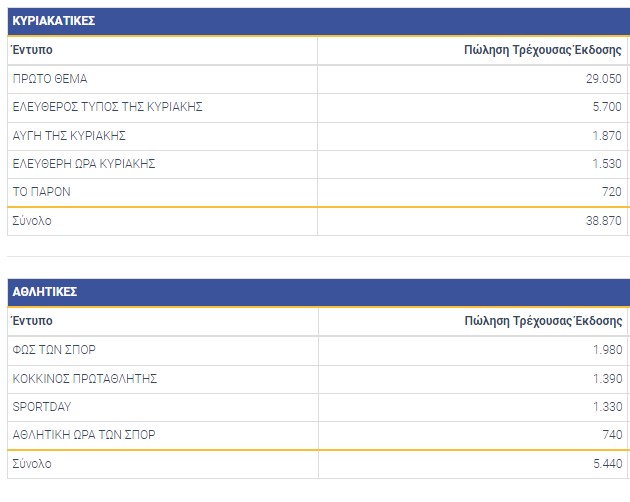Click the Σύνολο label in ΚΥΡΙΑΚΑΤΙΚΕΣ table
This screenshot has height=502, width=630.
pos(31,220)
